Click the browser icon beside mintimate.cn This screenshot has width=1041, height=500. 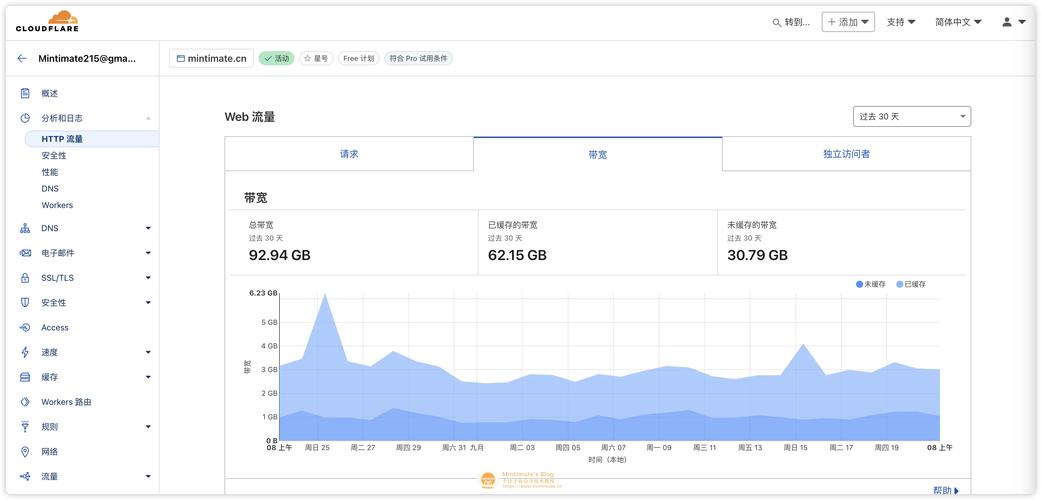pos(181,58)
